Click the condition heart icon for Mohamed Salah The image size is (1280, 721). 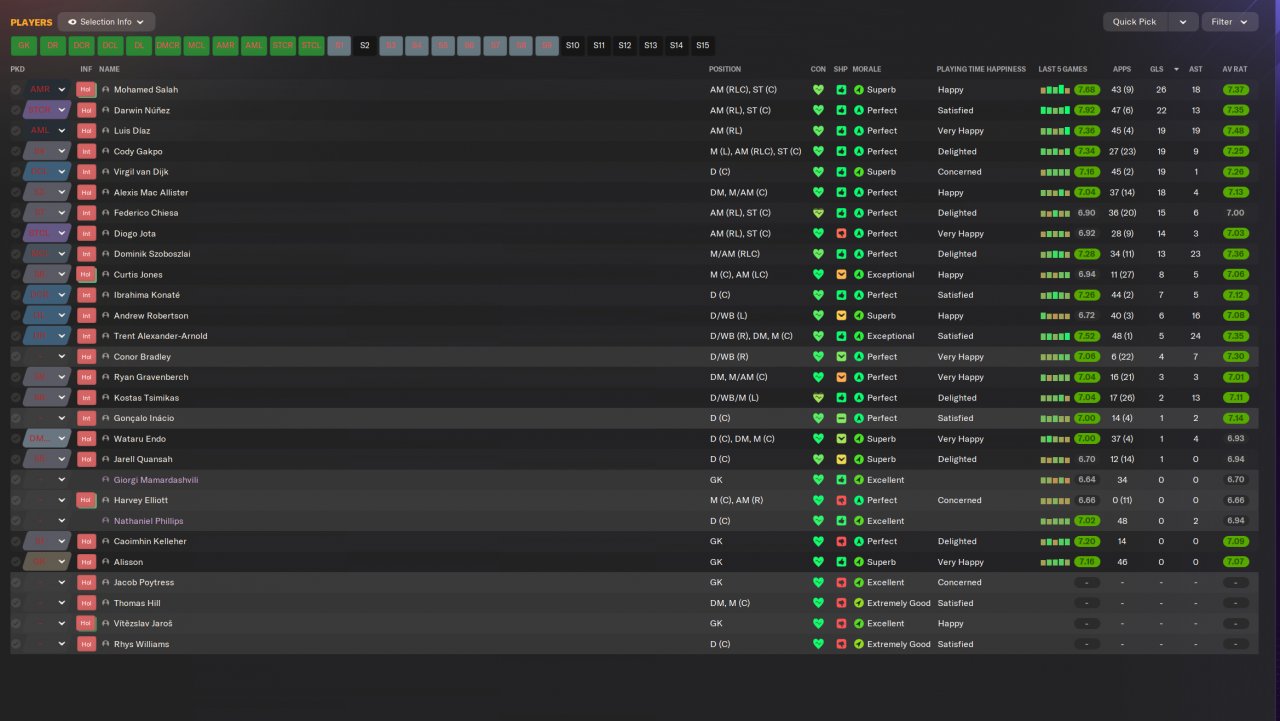[x=818, y=90]
